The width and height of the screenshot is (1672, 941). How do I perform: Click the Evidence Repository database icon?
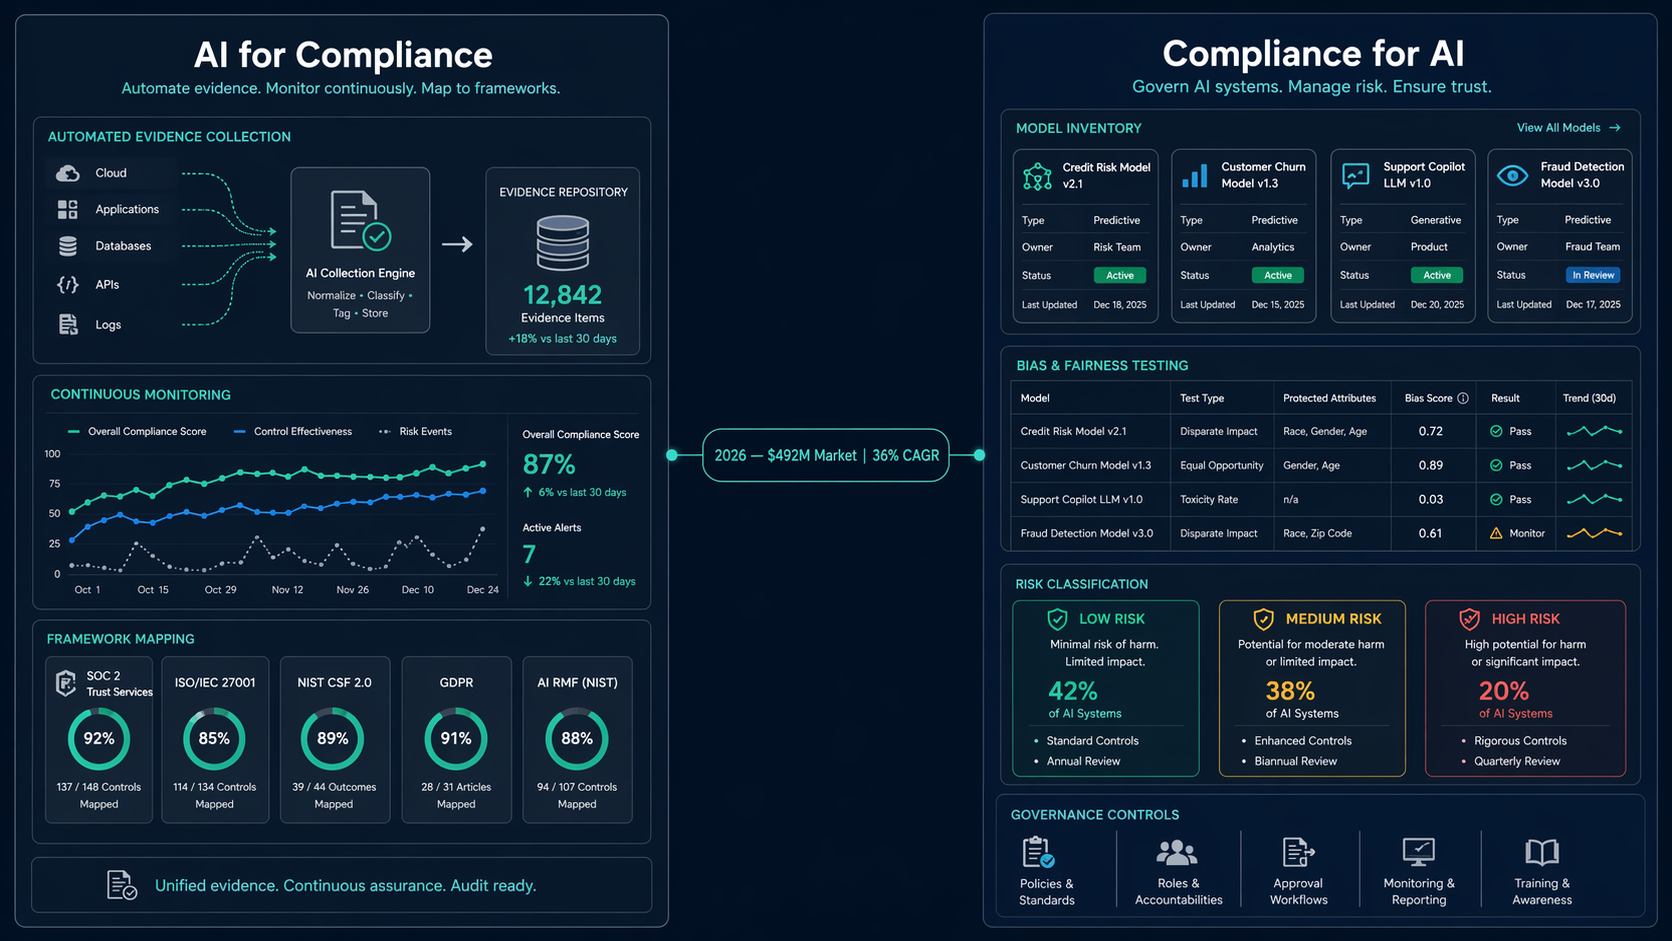point(563,242)
